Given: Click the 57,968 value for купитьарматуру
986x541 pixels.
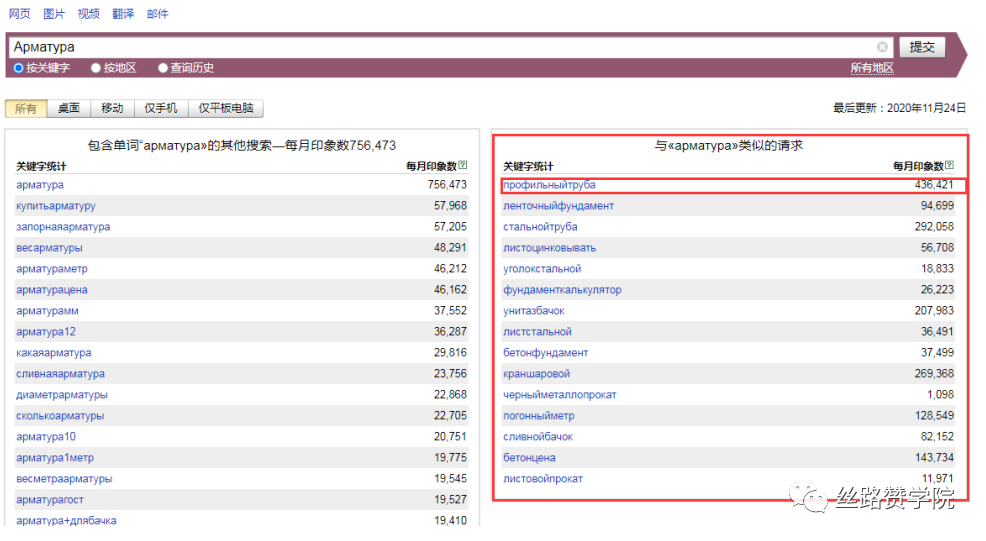Looking at the screenshot, I should (x=450, y=206).
